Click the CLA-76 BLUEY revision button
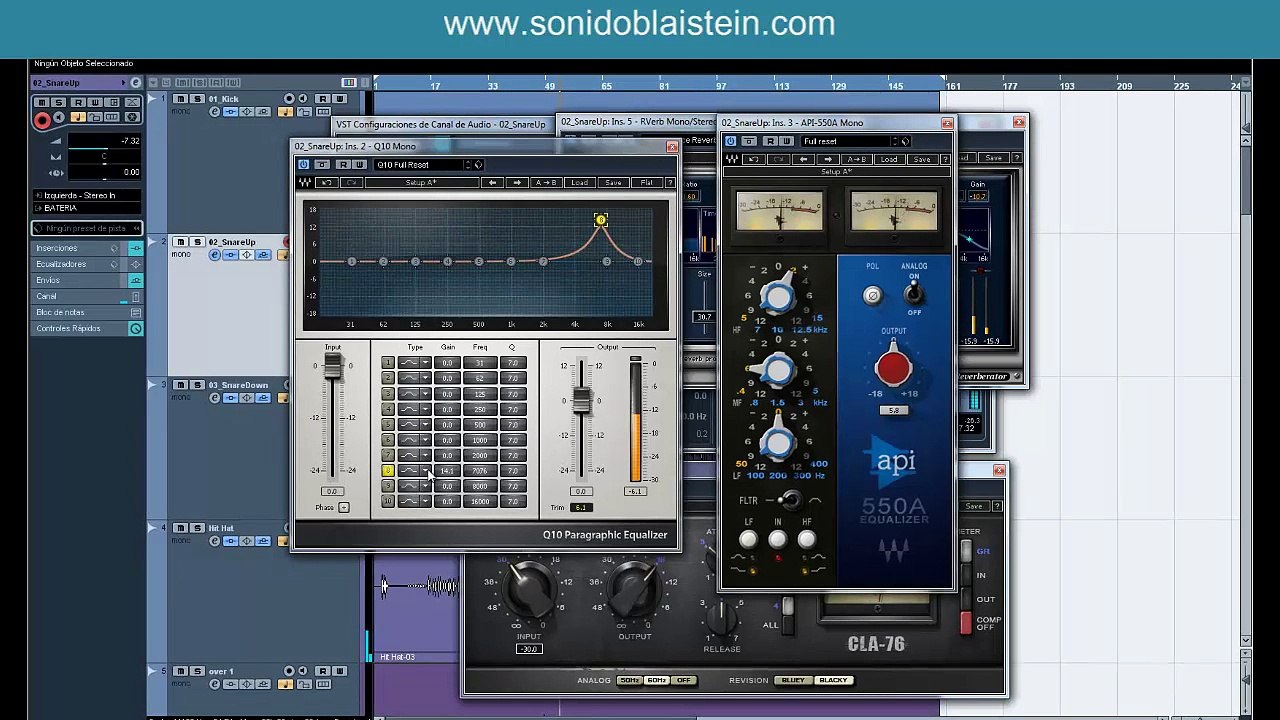The width and height of the screenshot is (1280, 720). (x=793, y=680)
